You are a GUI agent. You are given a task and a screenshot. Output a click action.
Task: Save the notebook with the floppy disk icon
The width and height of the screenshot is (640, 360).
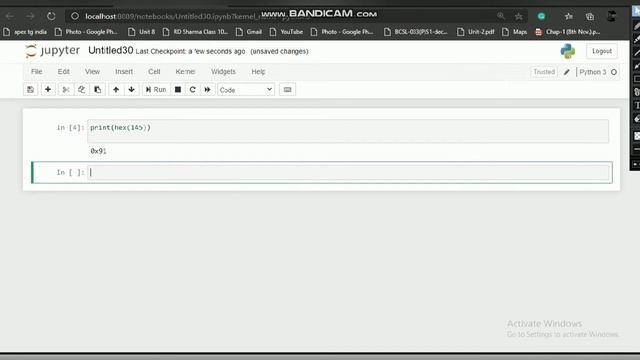30,89
